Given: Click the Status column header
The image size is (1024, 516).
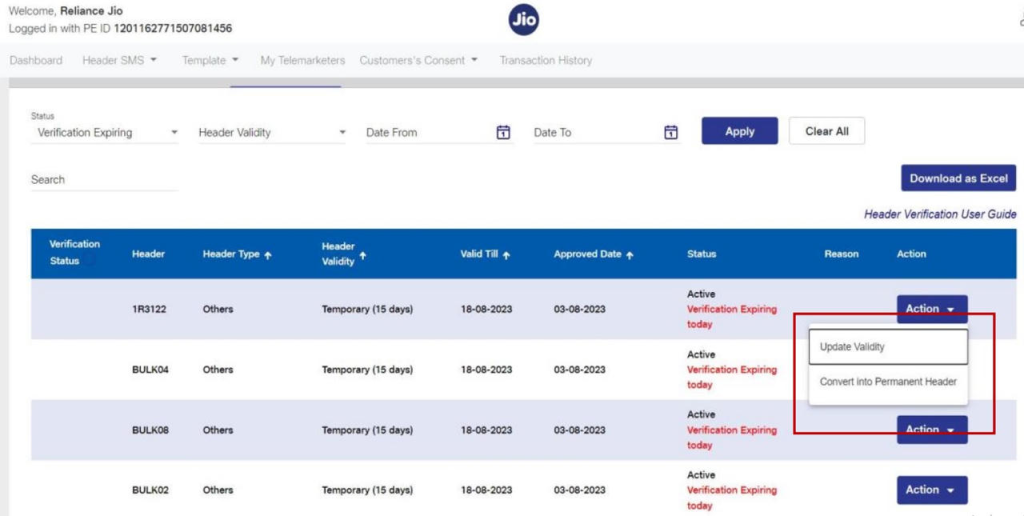Looking at the screenshot, I should point(701,254).
